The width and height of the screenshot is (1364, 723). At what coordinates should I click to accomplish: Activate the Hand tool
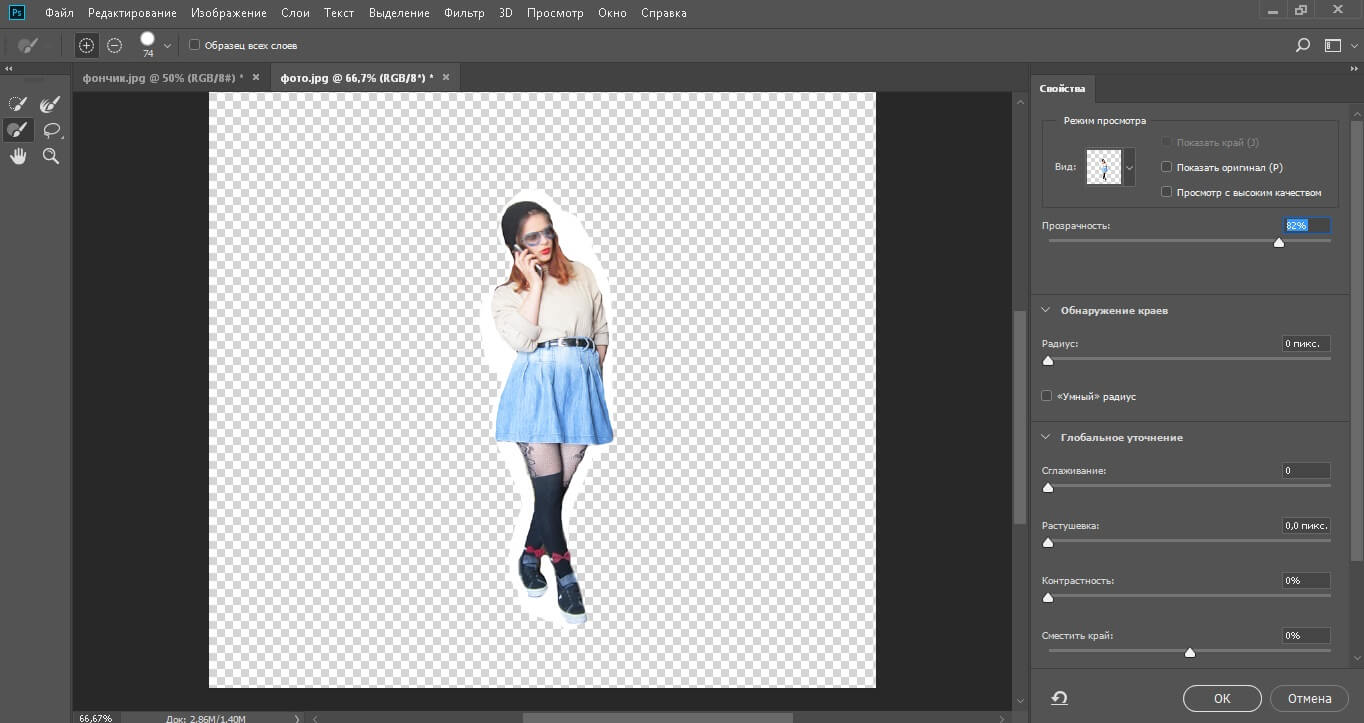(18, 156)
